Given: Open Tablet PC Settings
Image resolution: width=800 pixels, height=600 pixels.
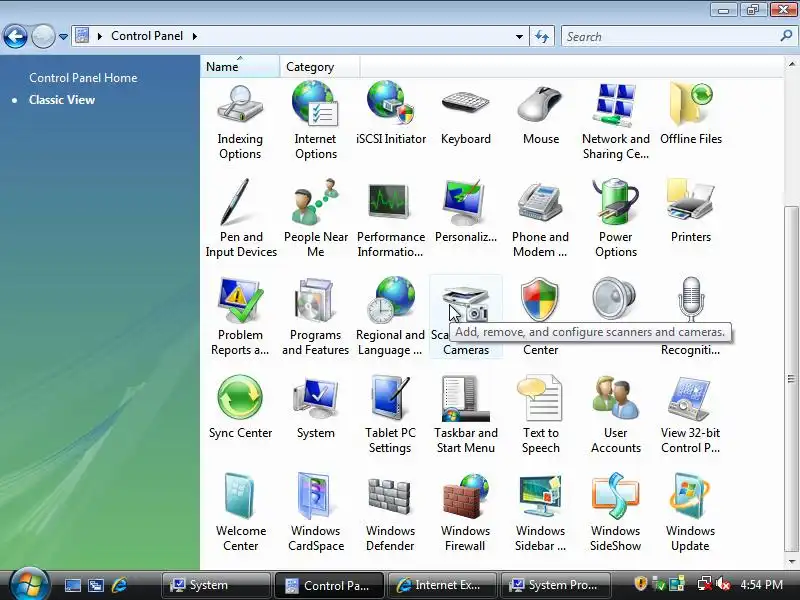Looking at the screenshot, I should tap(390, 415).
